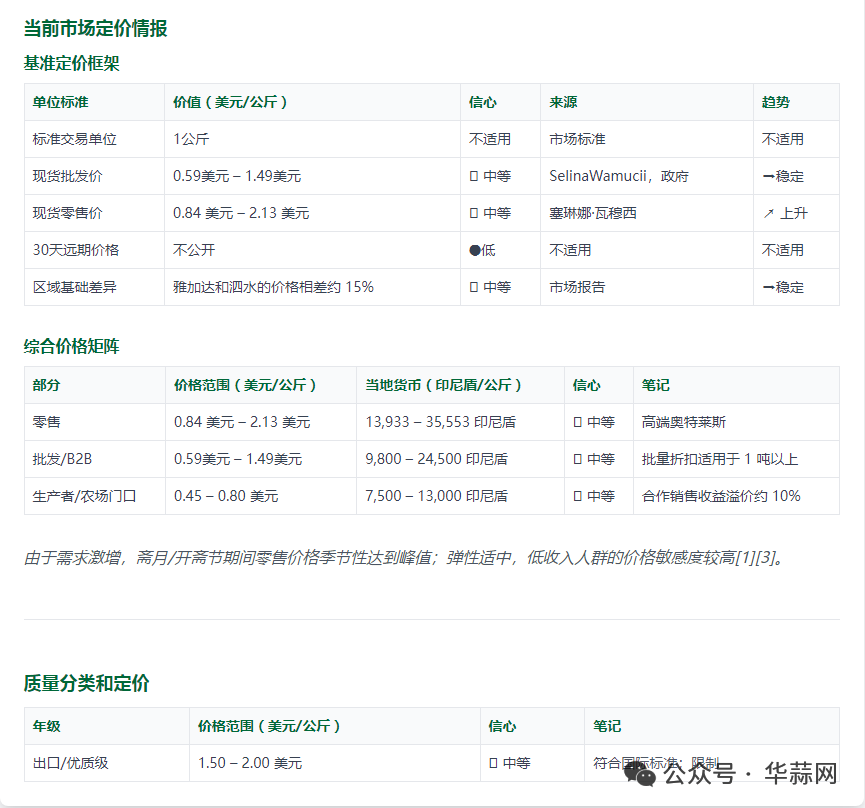Image resolution: width=865 pixels, height=808 pixels.
Task: Click the confidence icon in the 零售 row
Action: (576, 422)
